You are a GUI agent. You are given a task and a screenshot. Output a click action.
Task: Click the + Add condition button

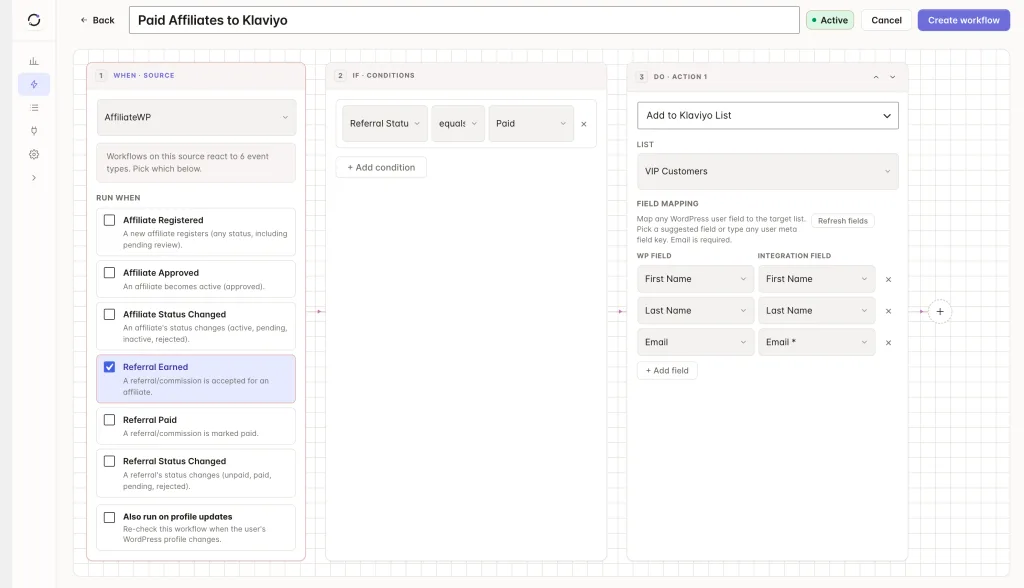381,167
